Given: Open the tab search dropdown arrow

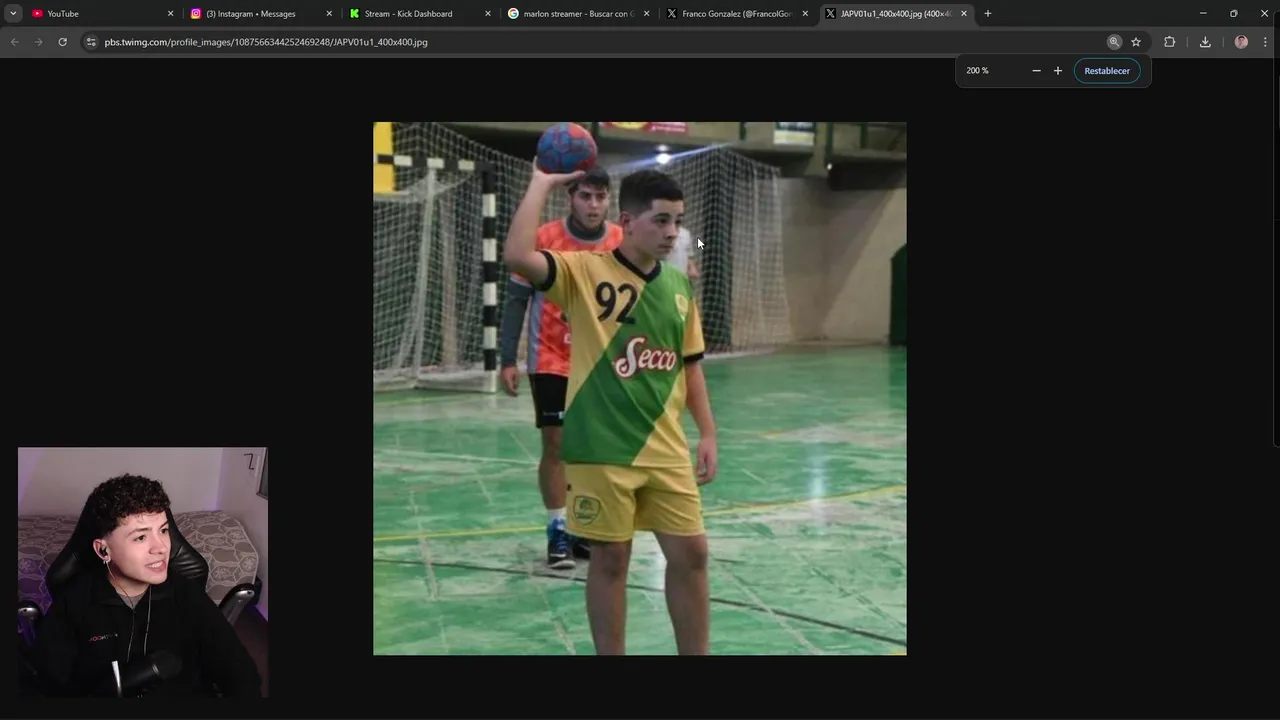Looking at the screenshot, I should pos(13,13).
